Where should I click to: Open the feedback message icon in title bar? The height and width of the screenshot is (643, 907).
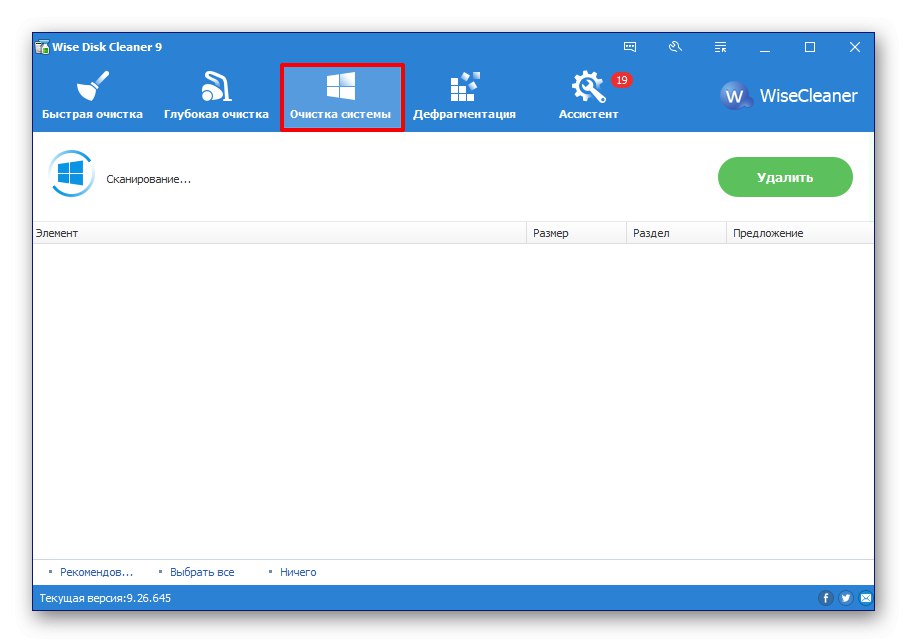(x=630, y=47)
